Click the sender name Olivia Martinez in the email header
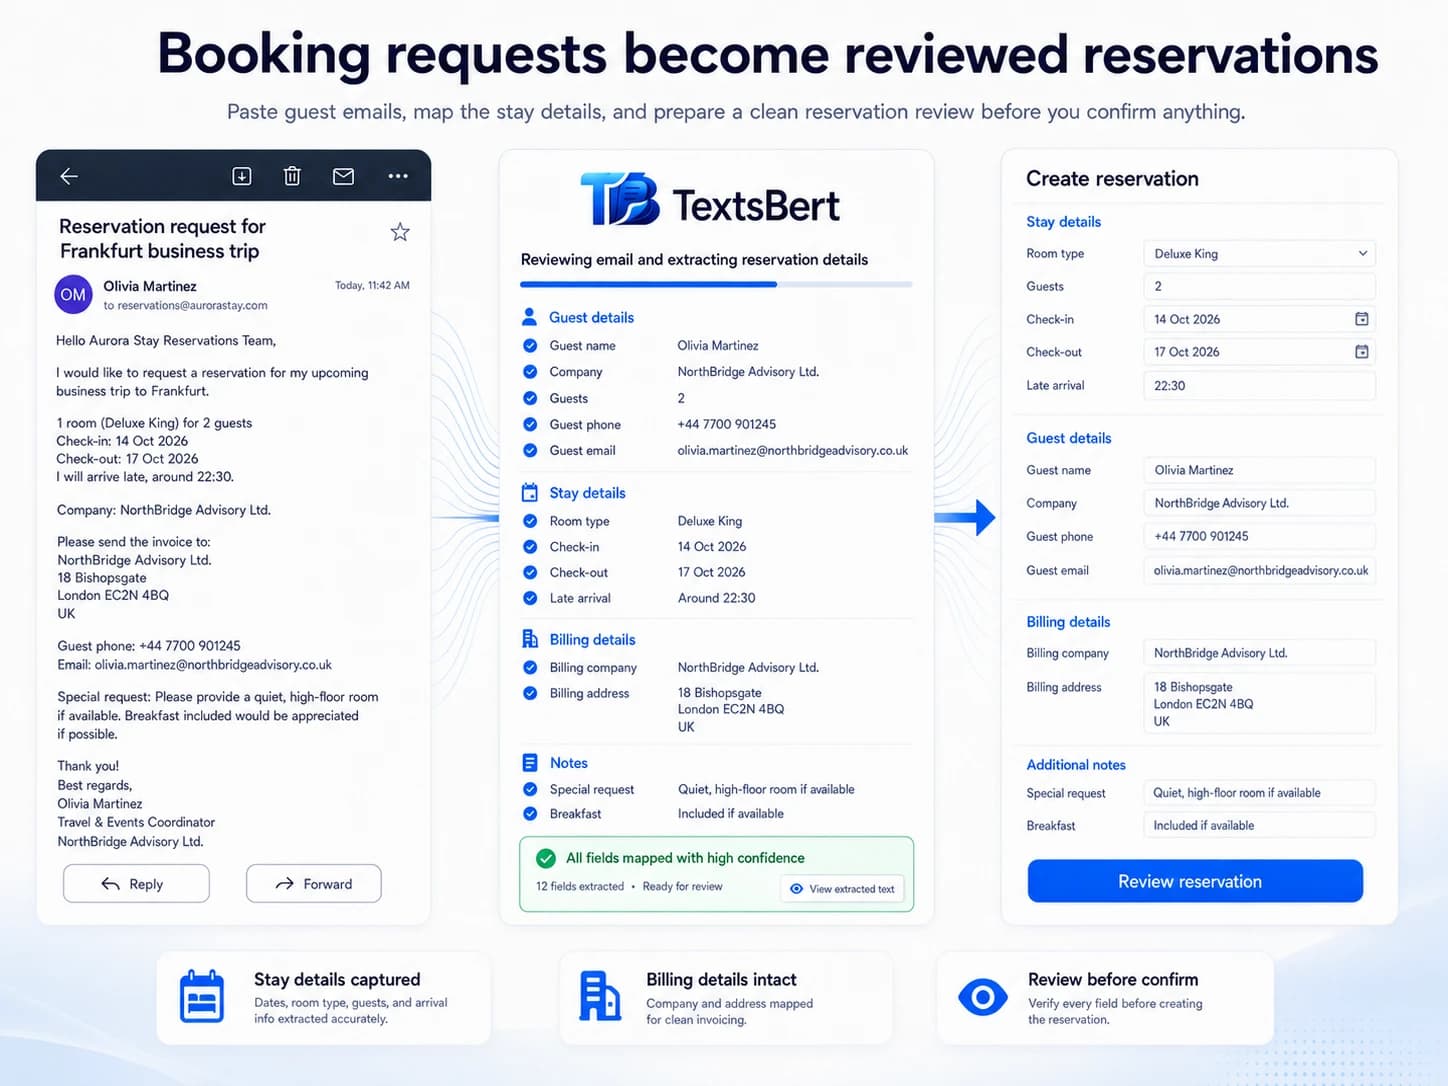 tap(150, 286)
